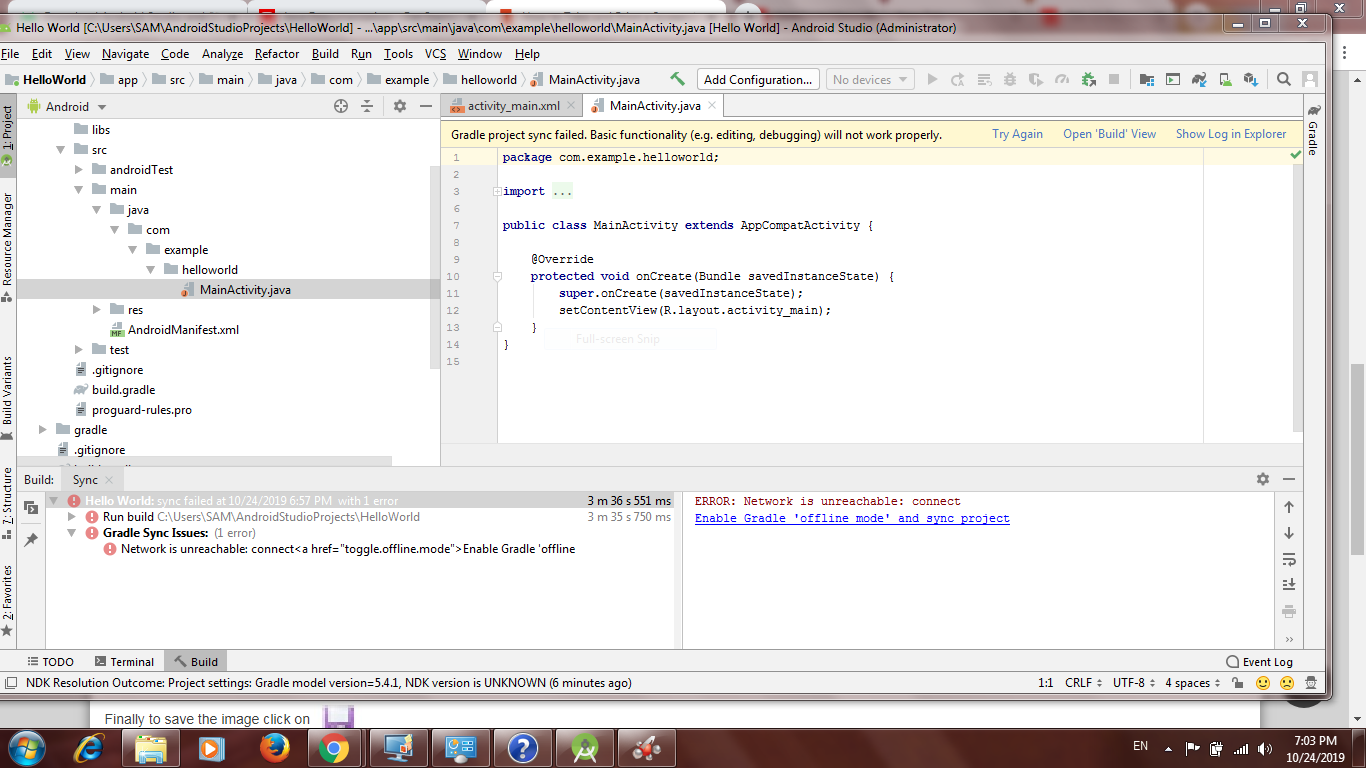This screenshot has width=1366, height=768.
Task: Click the Toggle view icon in Build panel
Action: coord(31,507)
